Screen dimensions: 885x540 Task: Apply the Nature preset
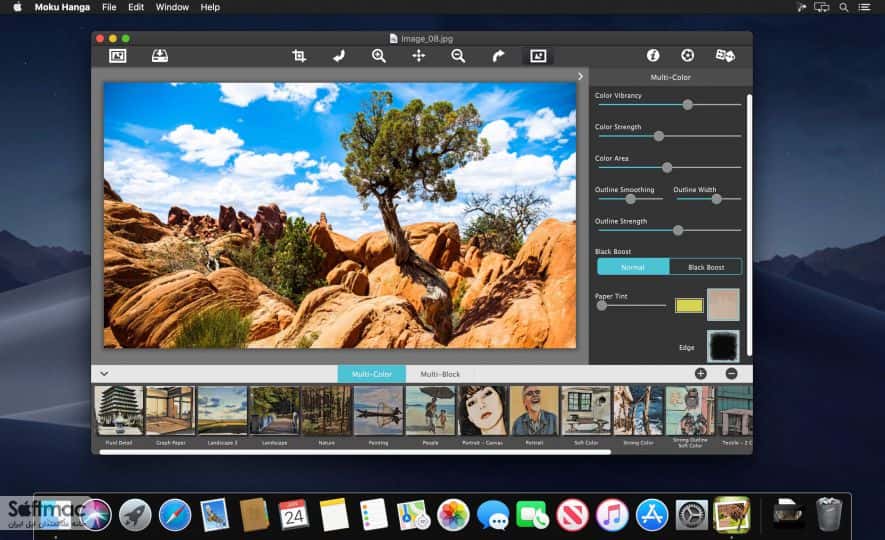tap(326, 410)
